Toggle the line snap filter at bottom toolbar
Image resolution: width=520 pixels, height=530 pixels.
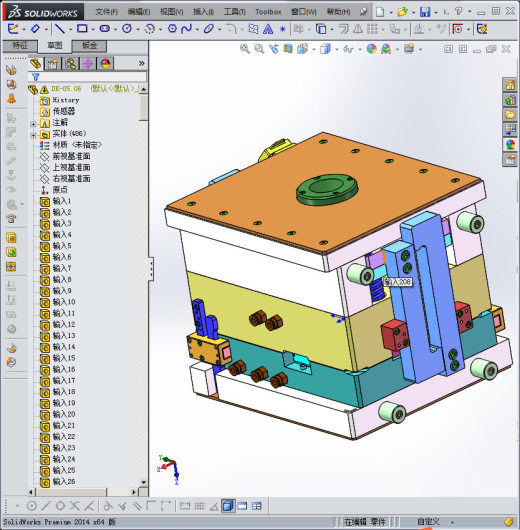[46, 506]
